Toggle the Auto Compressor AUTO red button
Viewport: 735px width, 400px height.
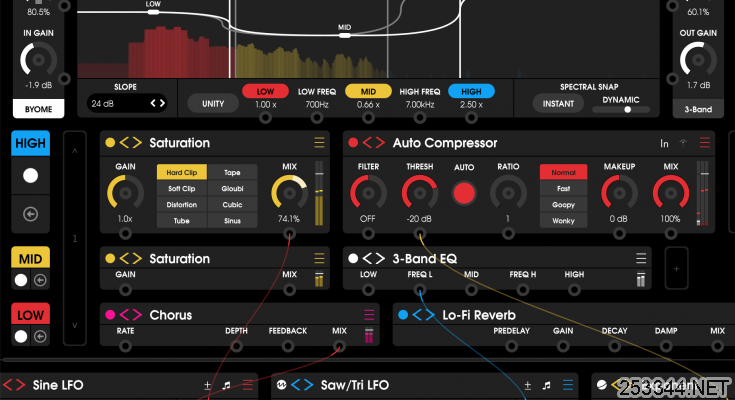click(x=464, y=193)
